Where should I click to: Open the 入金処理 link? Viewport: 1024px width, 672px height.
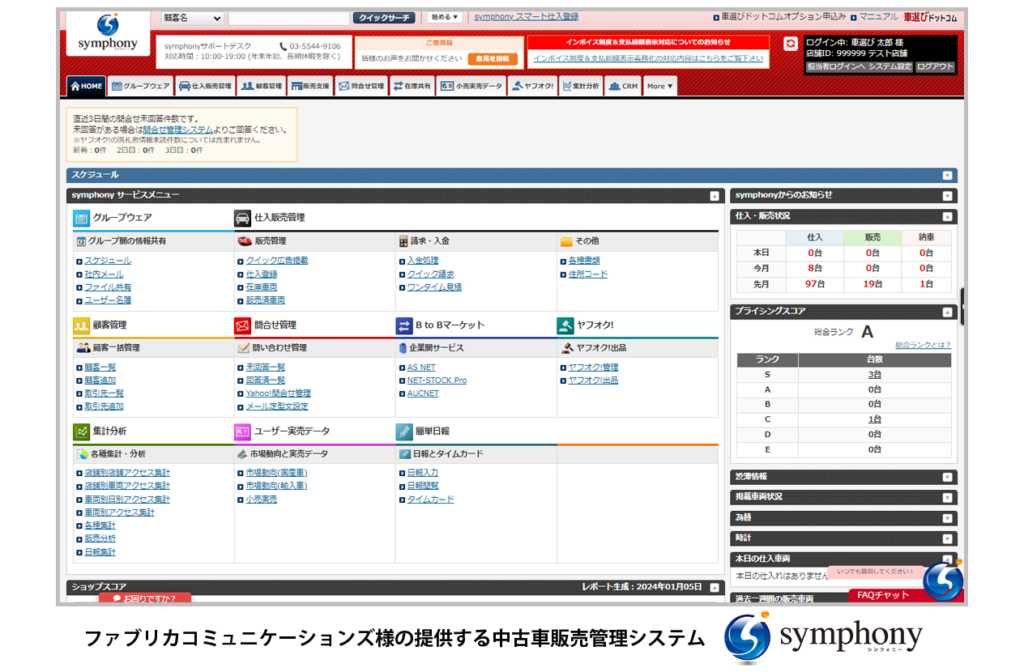click(x=423, y=261)
